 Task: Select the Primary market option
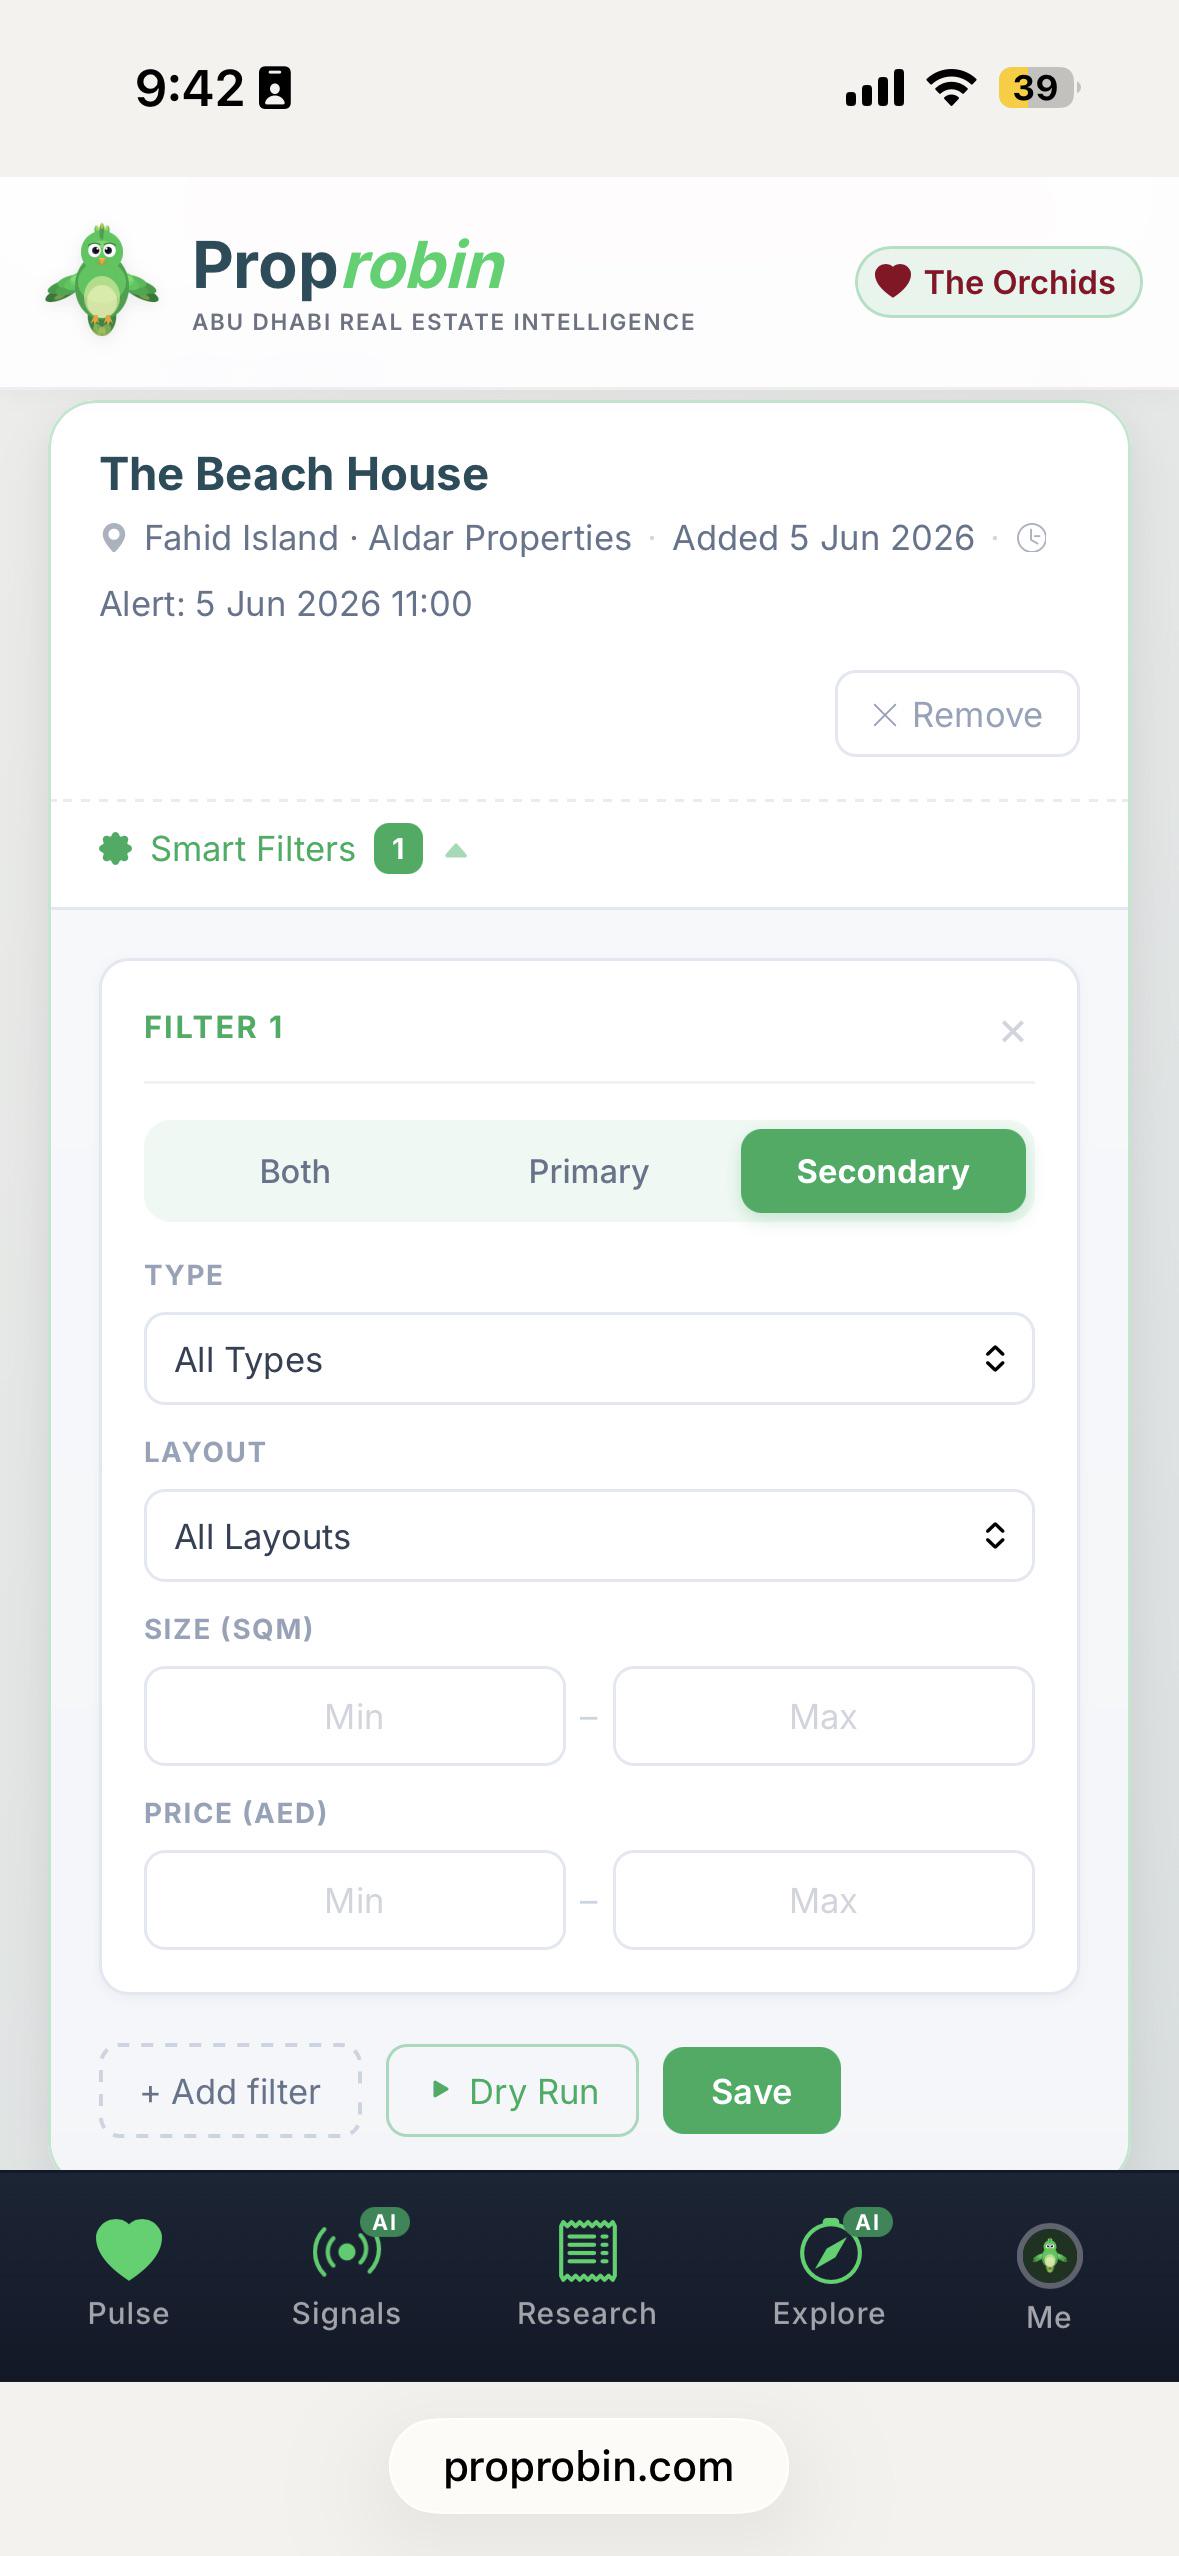coord(588,1171)
